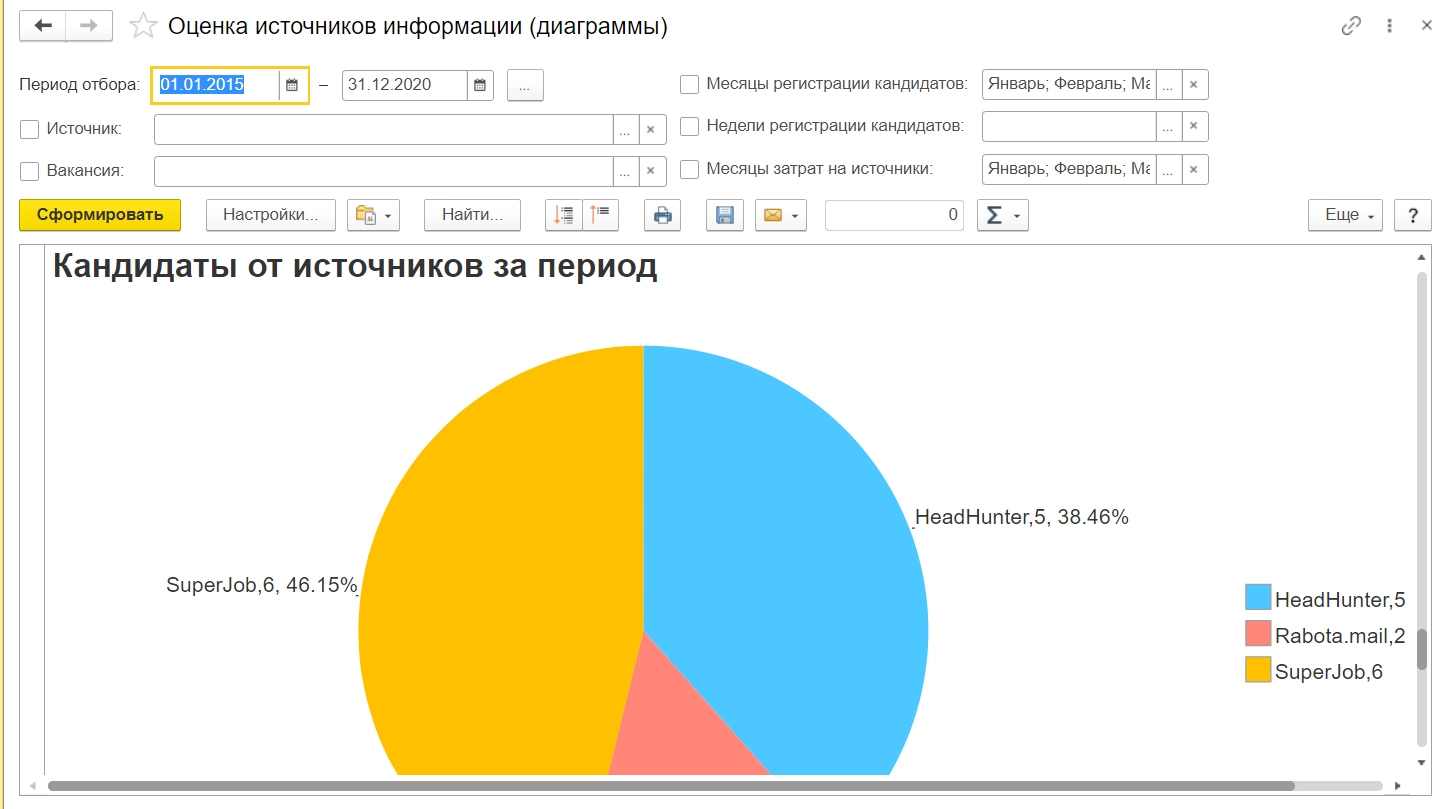The width and height of the screenshot is (1455, 809).
Task: Click the title "Кандидаты от источников за период"
Action: (x=355, y=266)
